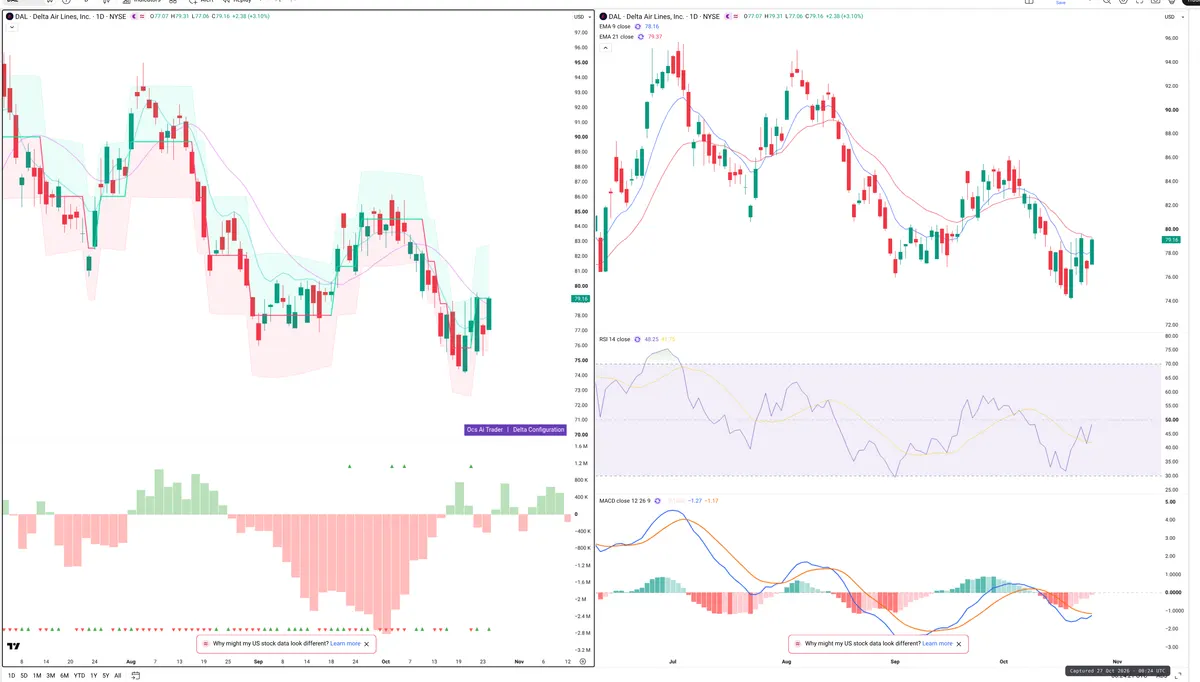The height and width of the screenshot is (682, 1200).
Task: Click the DAL logo icon in right chart
Action: [x=603, y=17]
